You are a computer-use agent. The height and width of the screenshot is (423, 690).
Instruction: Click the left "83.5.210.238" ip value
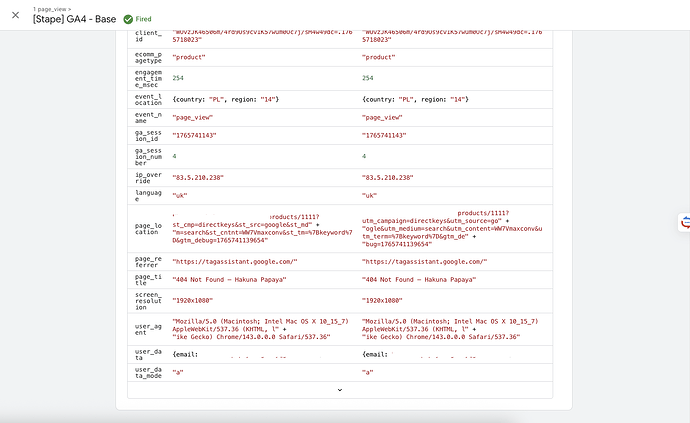click(198, 177)
